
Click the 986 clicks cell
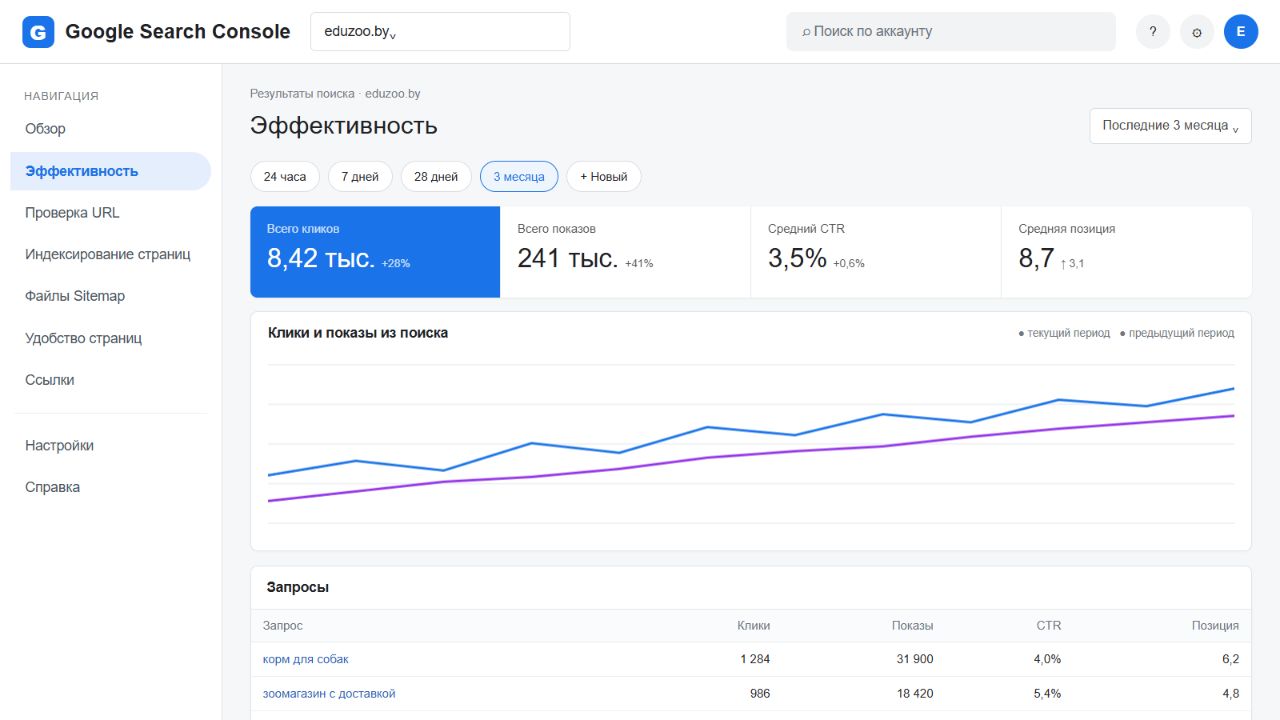pos(760,694)
